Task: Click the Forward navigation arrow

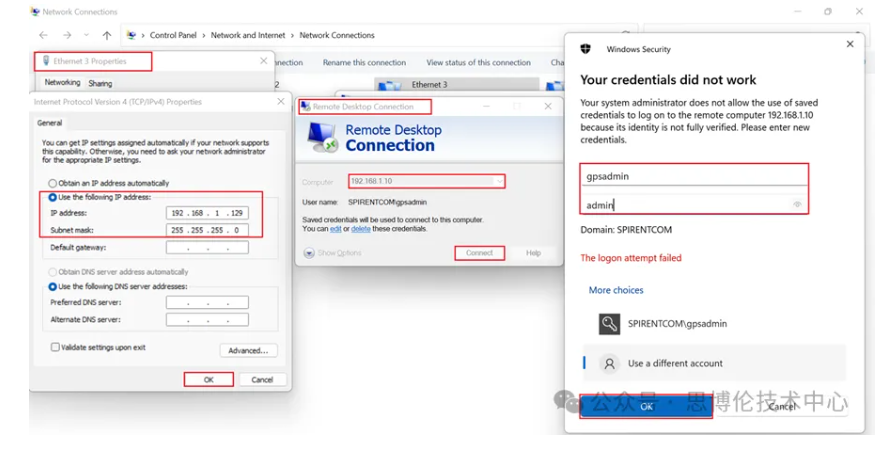Action: coord(67,35)
